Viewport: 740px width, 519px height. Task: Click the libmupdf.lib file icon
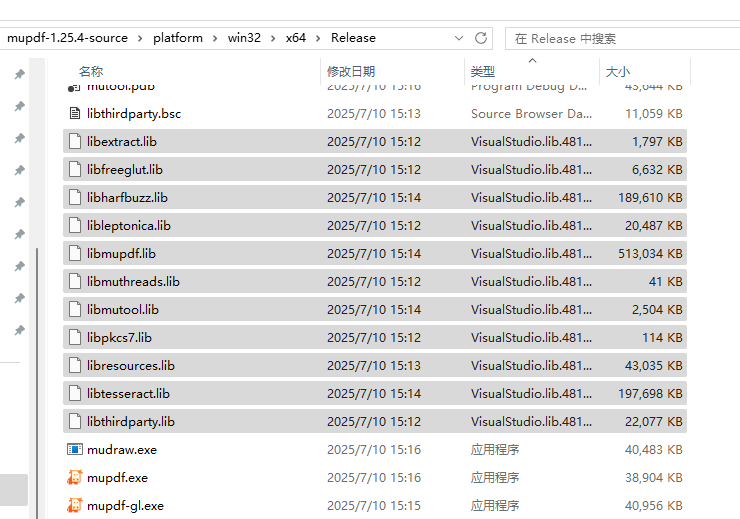[75, 253]
